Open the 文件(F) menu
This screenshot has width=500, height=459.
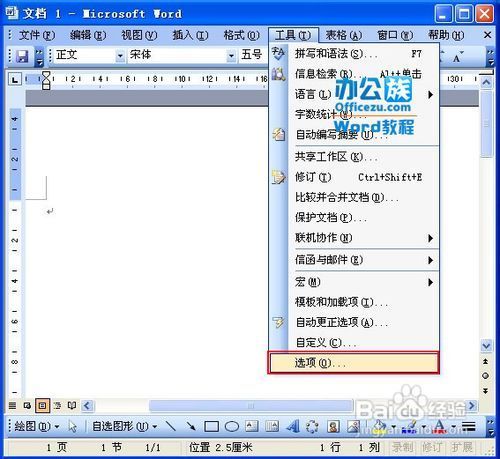click(x=36, y=35)
